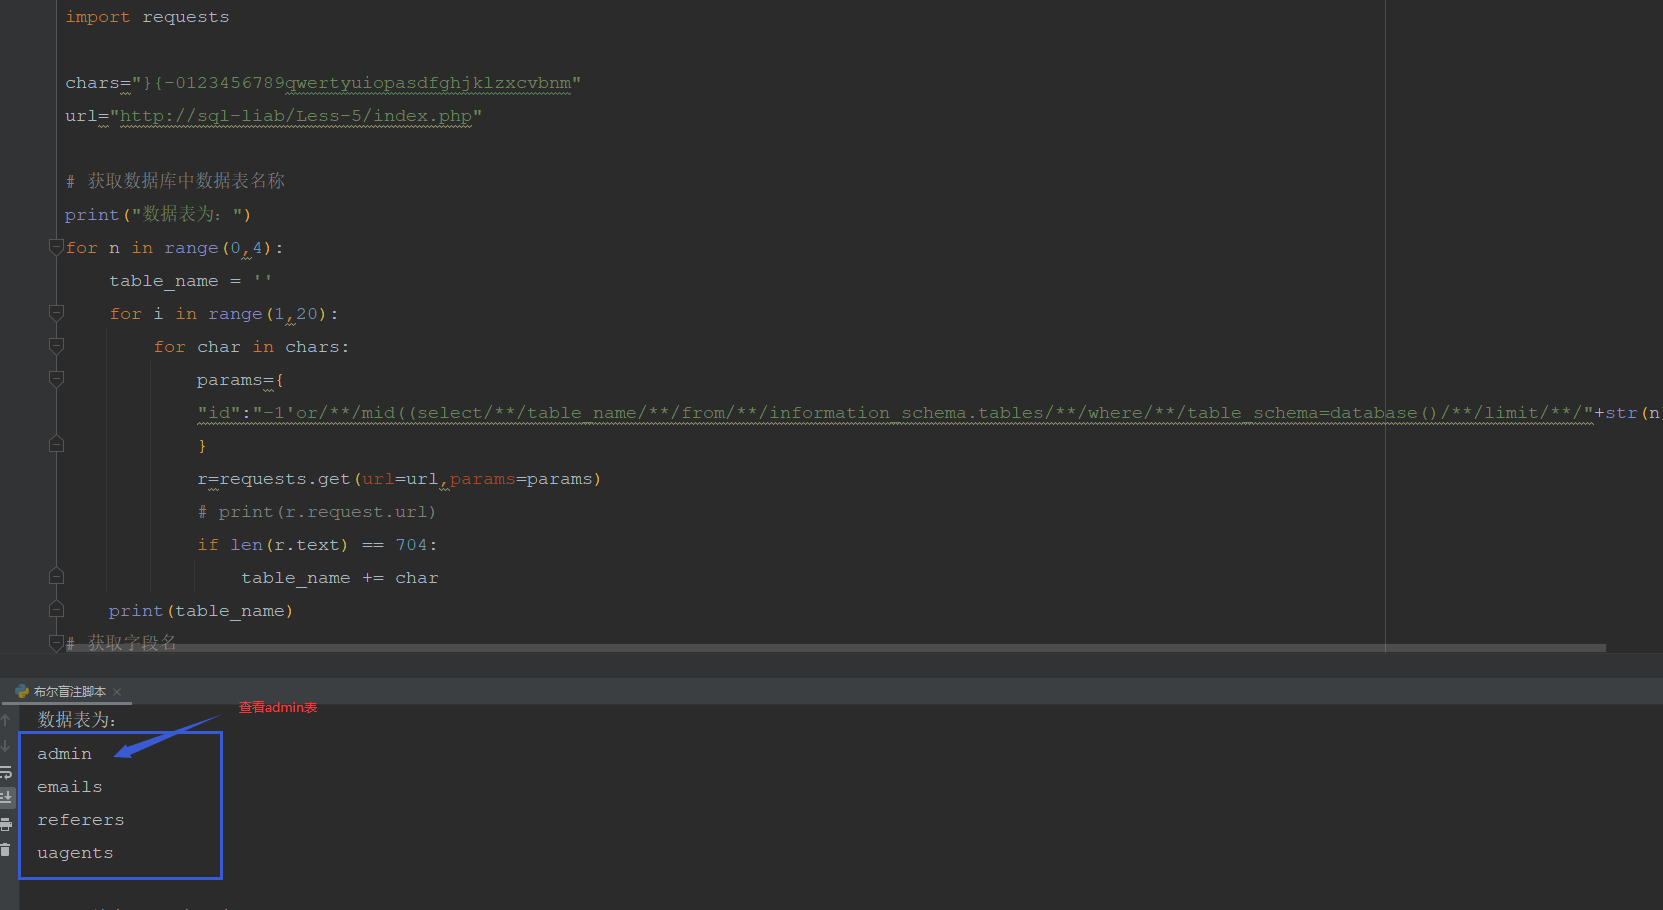Click the print("数据表为: ") statement
This screenshot has height=910, width=1663.
158,214
